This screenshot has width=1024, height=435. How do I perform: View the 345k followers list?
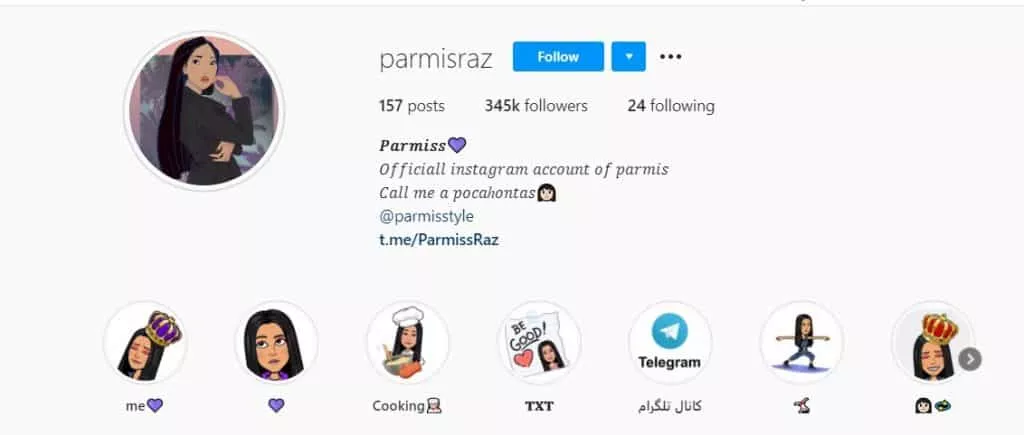pos(536,106)
